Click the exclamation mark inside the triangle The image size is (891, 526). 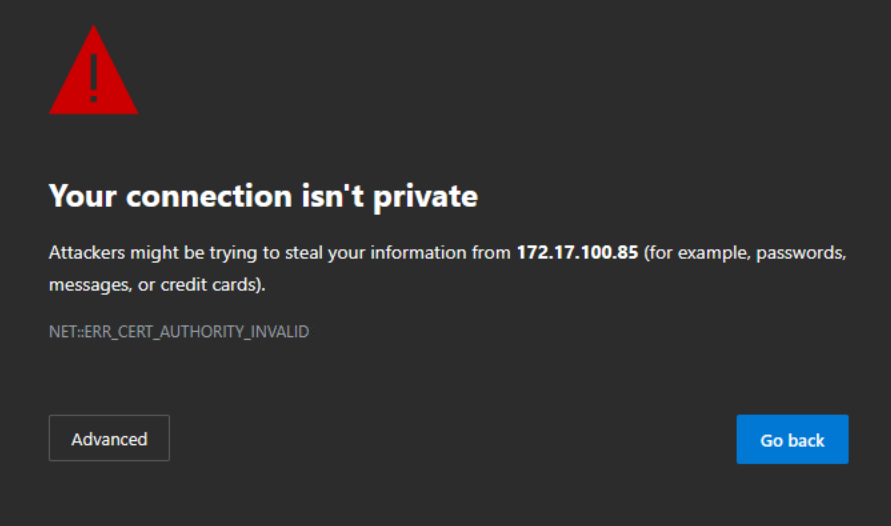(x=93, y=78)
